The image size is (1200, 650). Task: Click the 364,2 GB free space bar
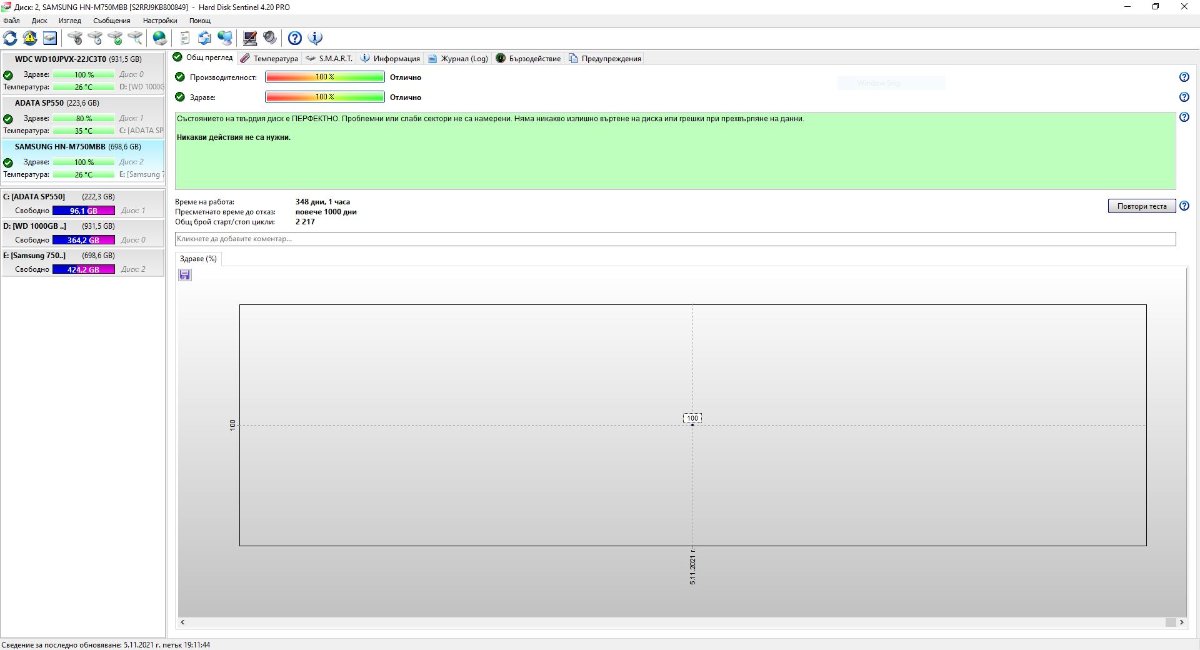pyautogui.click(x=83, y=240)
